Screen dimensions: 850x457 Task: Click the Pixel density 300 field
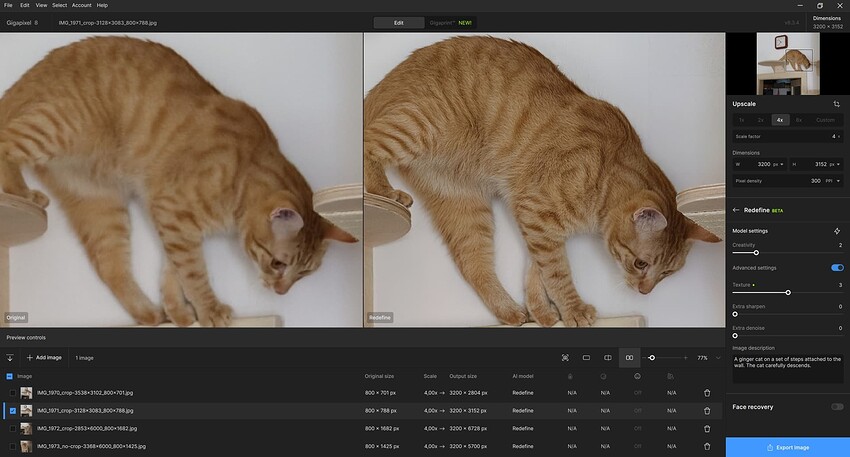(x=788, y=181)
